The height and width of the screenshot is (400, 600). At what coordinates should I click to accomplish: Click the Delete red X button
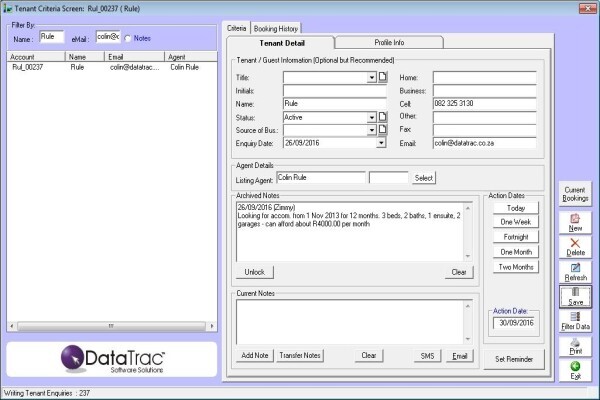(575, 247)
